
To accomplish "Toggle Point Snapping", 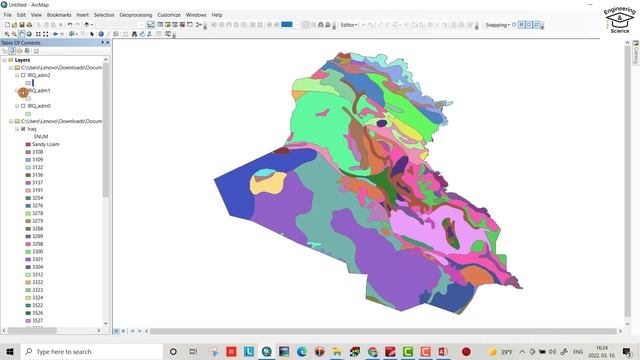I will (x=514, y=25).
